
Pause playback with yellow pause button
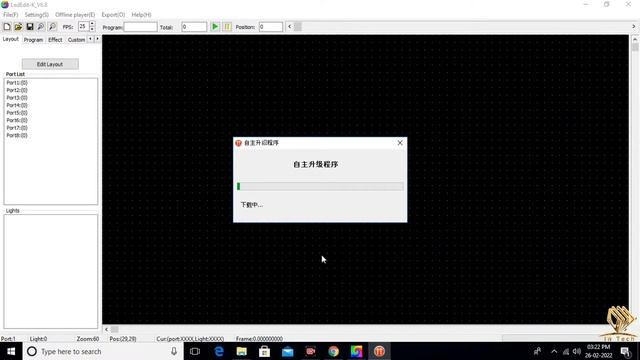pyautogui.click(x=227, y=27)
